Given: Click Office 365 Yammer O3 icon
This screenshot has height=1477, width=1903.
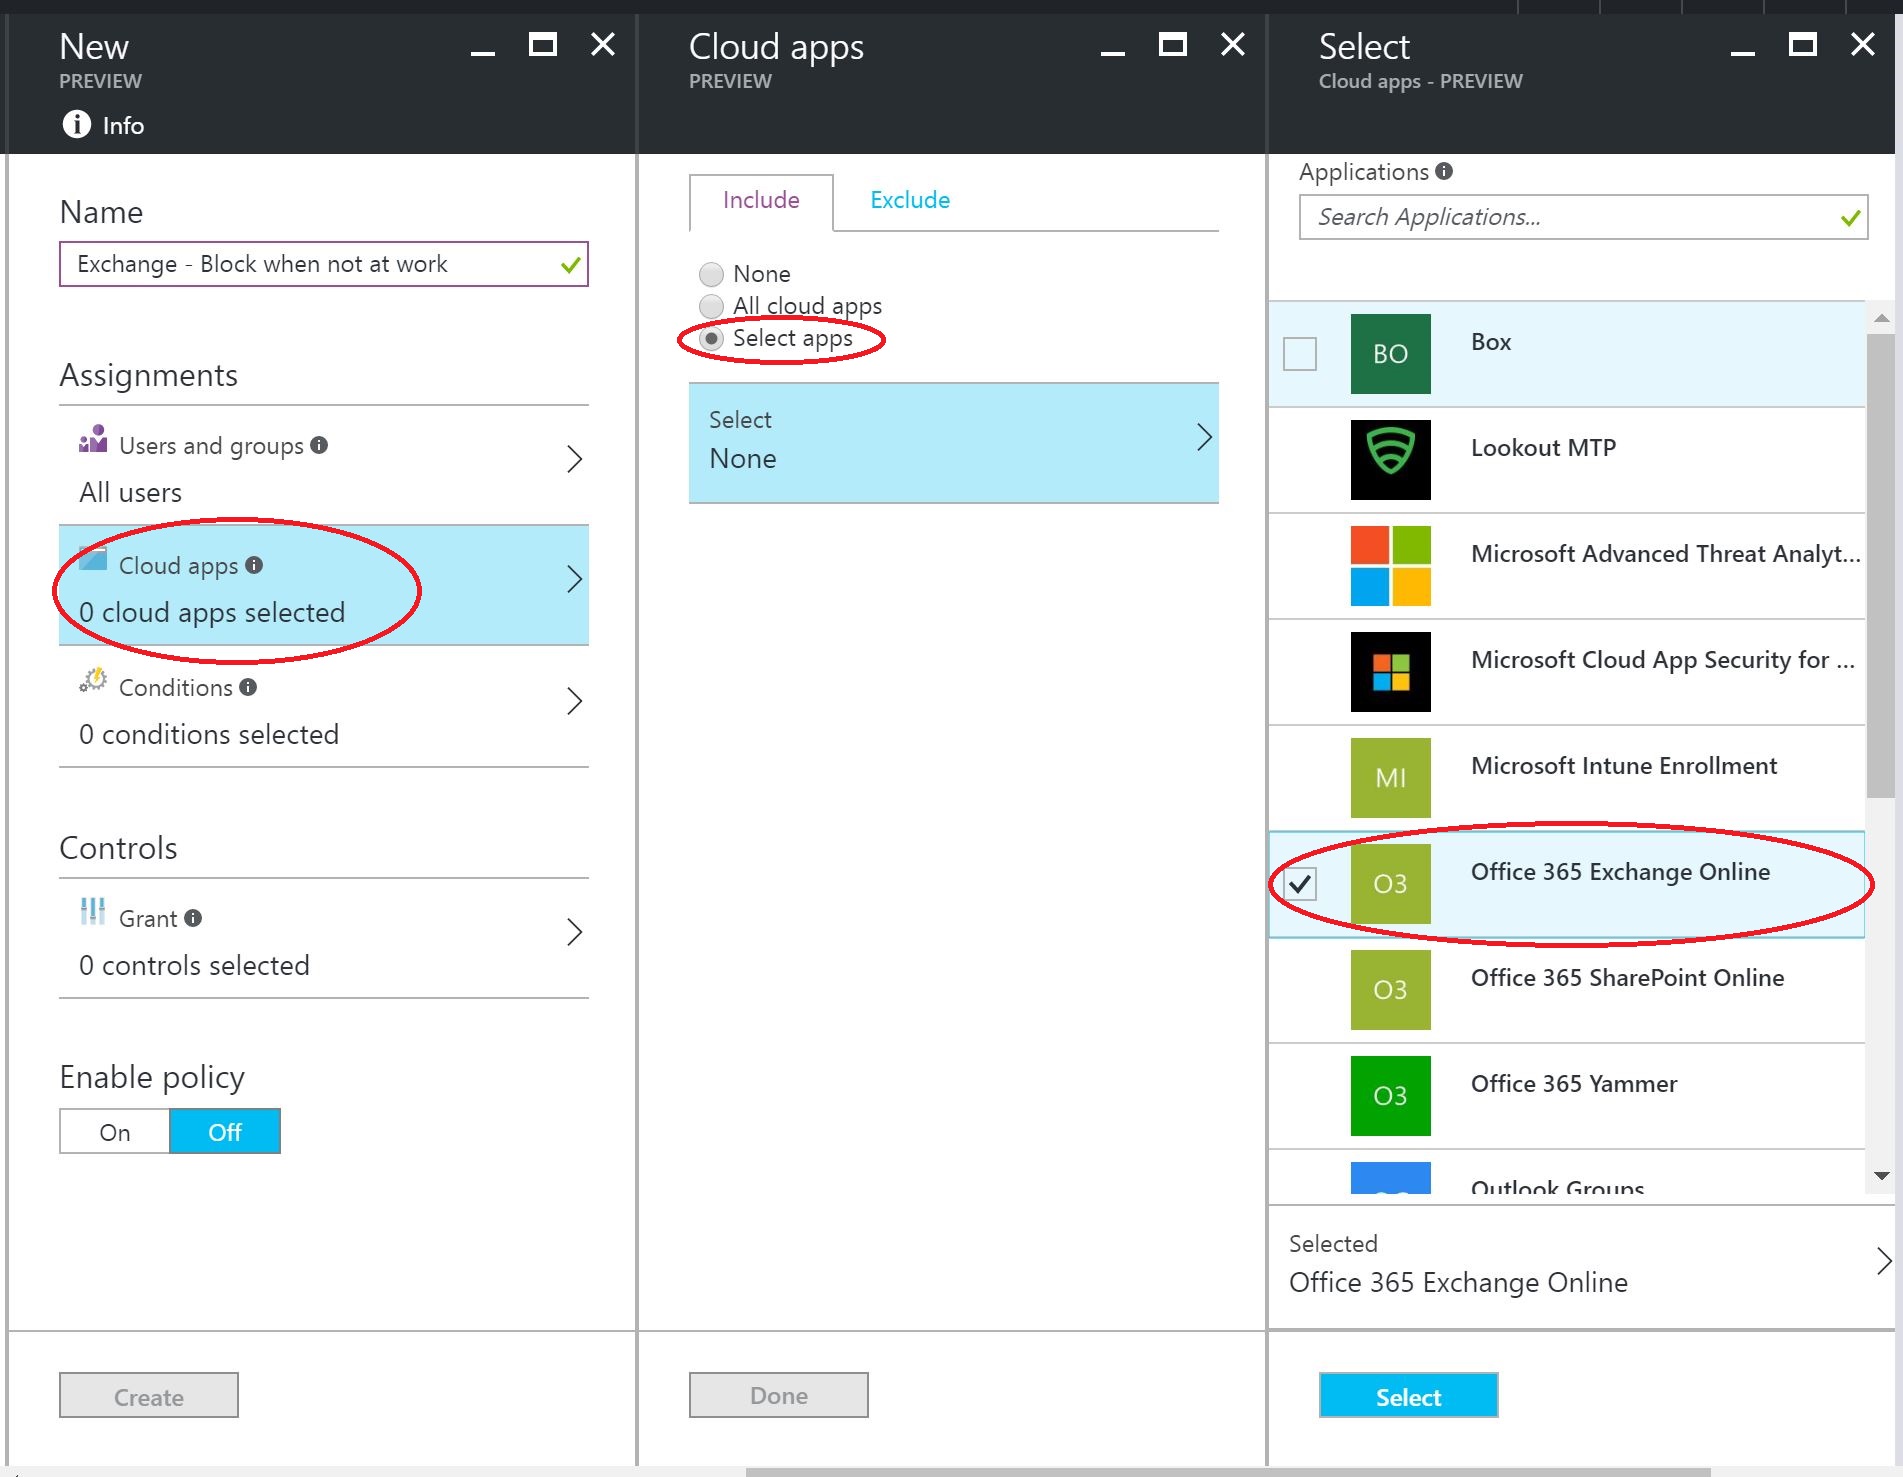Looking at the screenshot, I should 1390,1096.
